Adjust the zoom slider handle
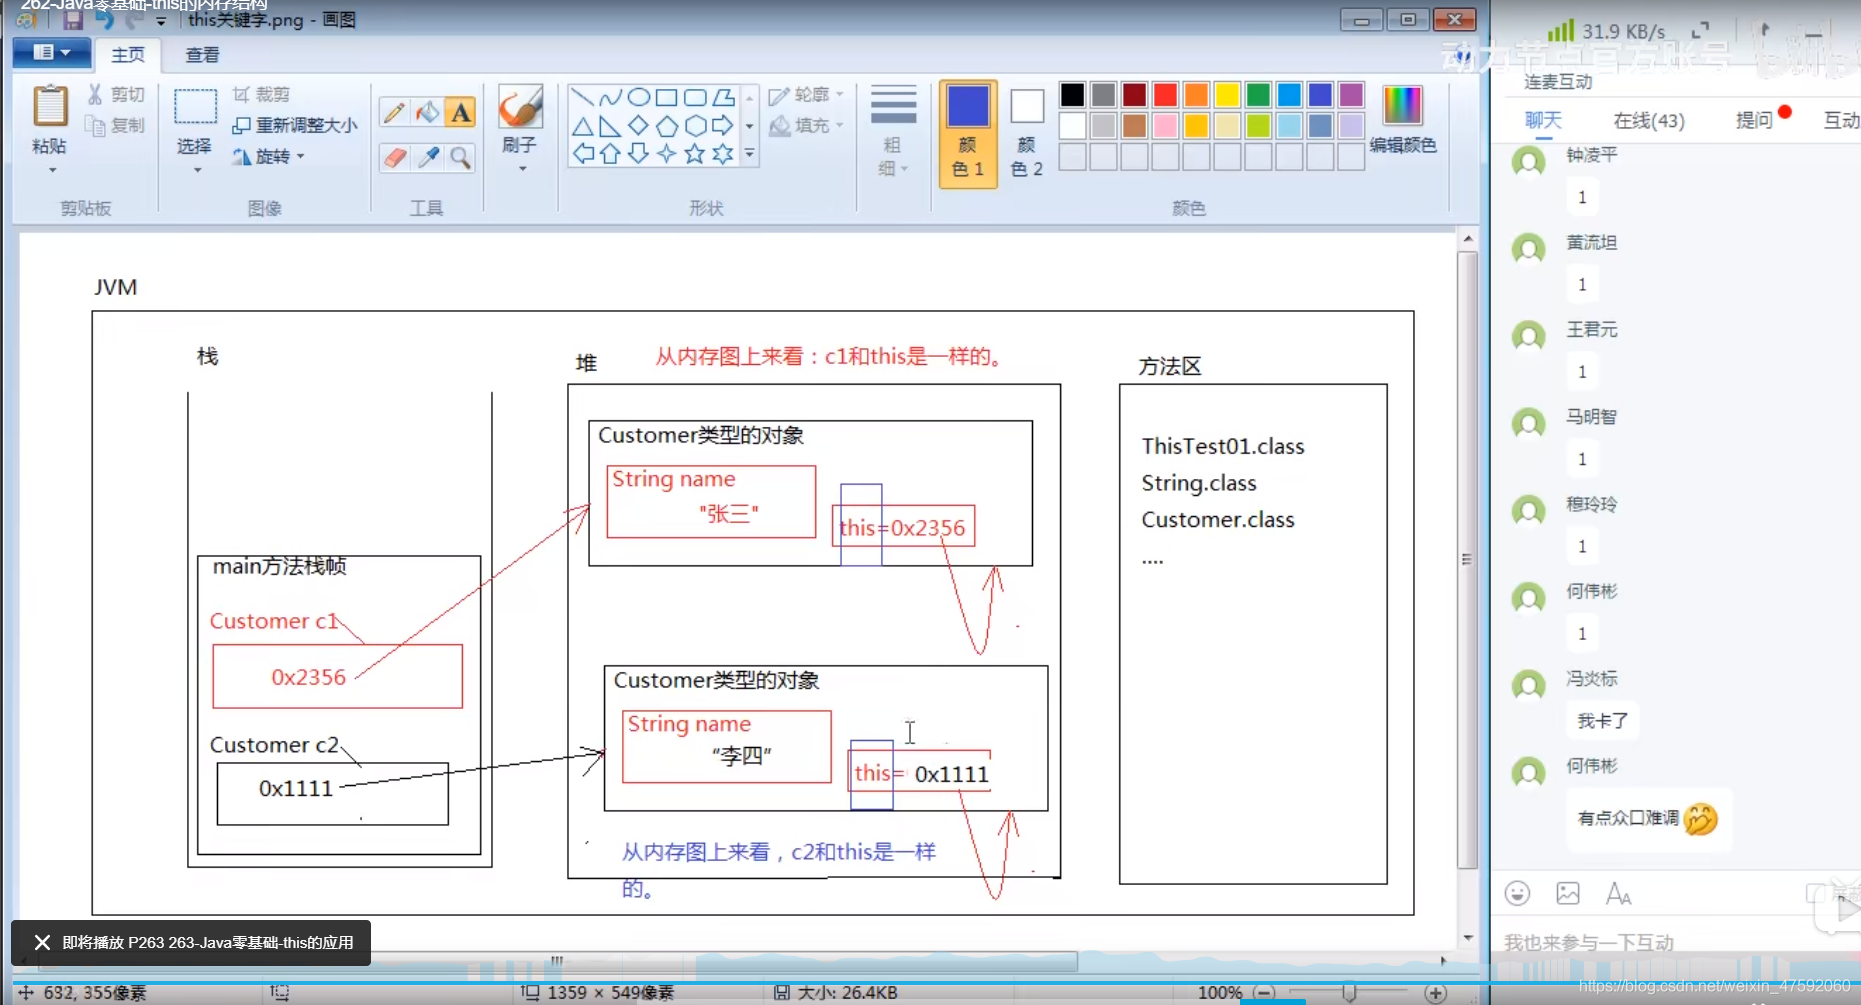 click(x=1349, y=992)
